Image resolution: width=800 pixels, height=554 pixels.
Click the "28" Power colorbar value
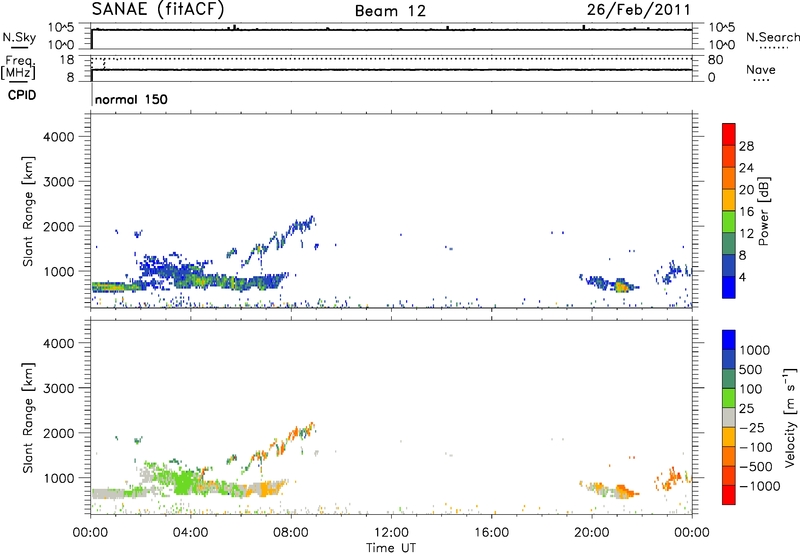point(746,146)
